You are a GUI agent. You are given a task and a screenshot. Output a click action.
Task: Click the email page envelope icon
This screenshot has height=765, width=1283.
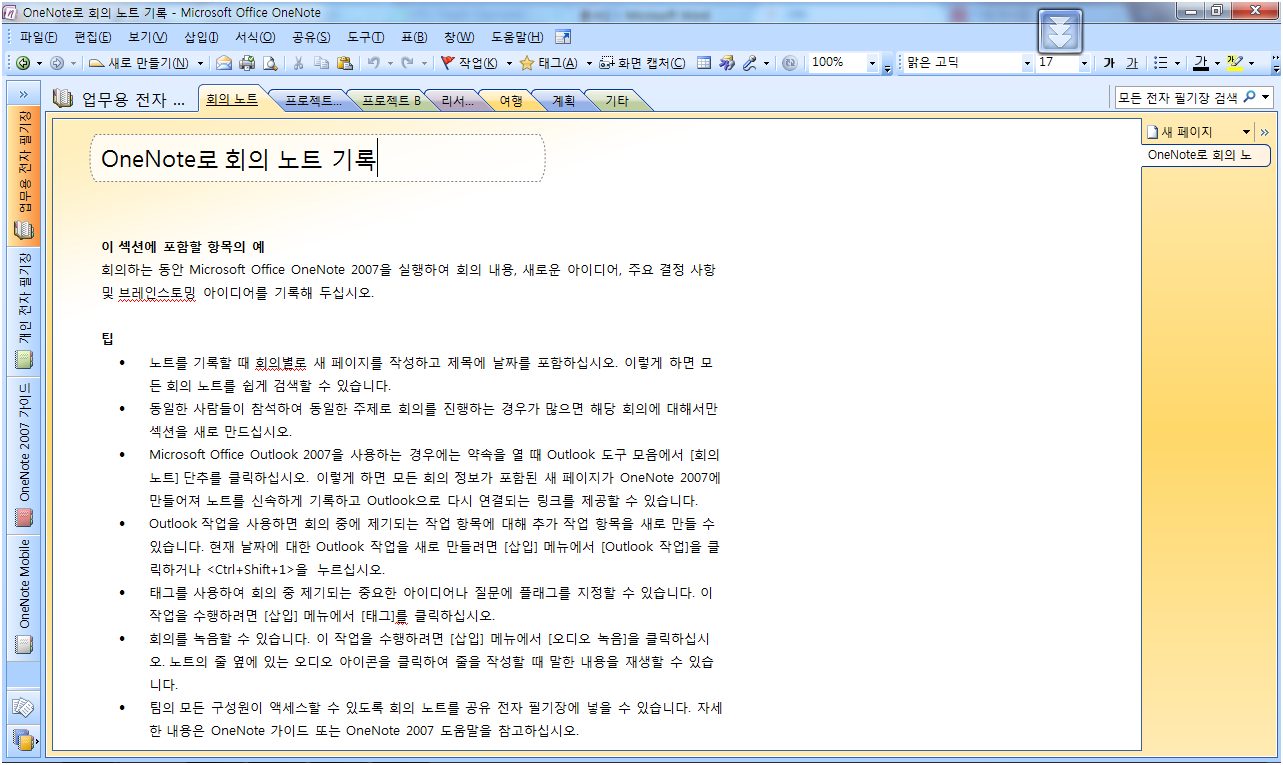click(x=224, y=63)
